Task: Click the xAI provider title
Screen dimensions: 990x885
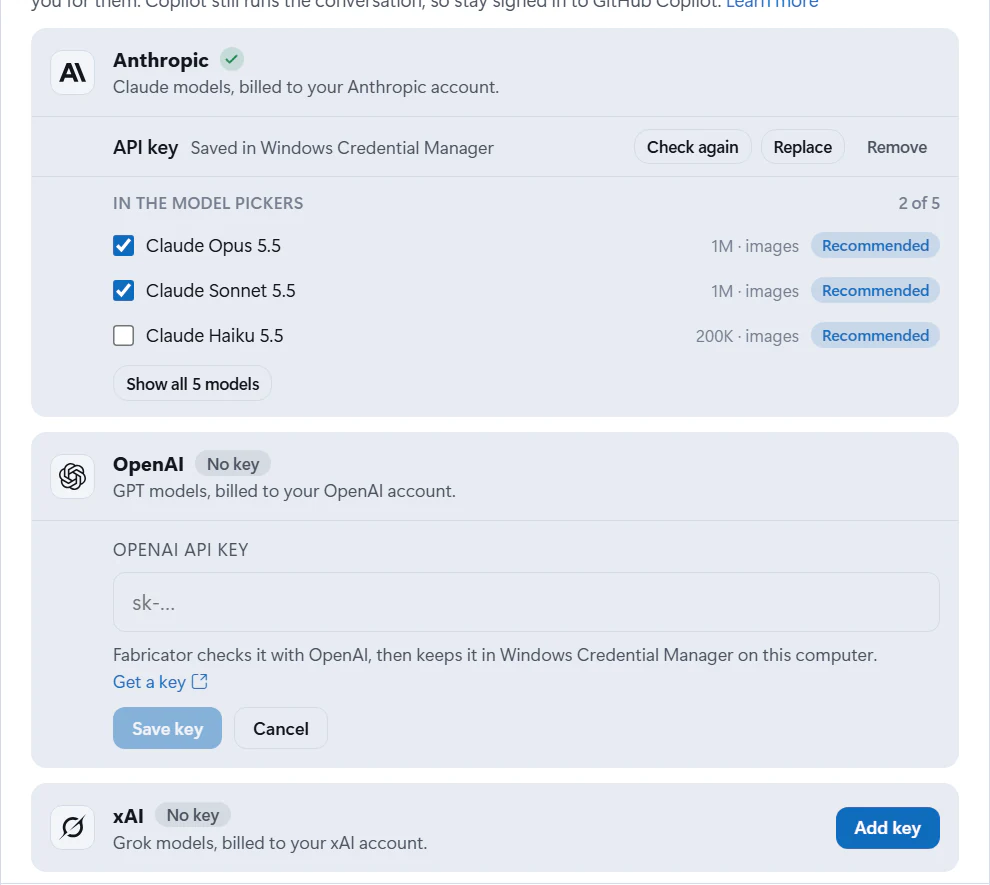Action: click(128, 816)
